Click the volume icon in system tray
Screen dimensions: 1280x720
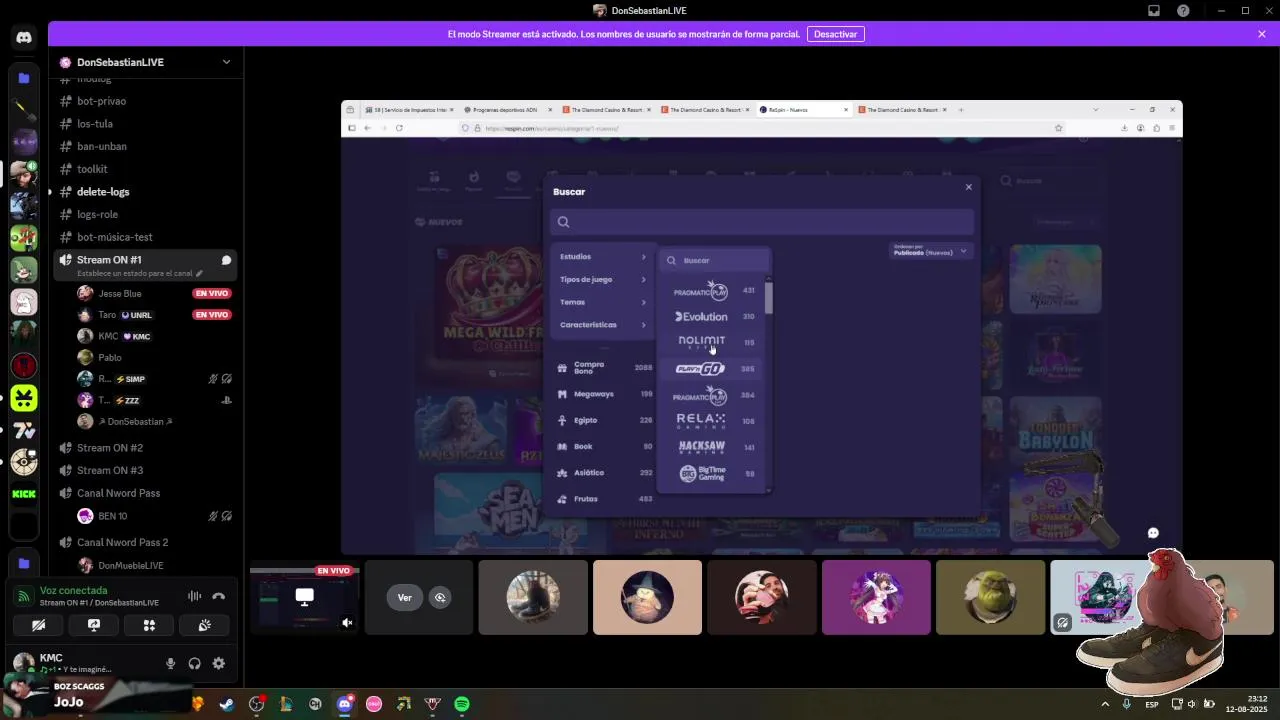click(1191, 704)
